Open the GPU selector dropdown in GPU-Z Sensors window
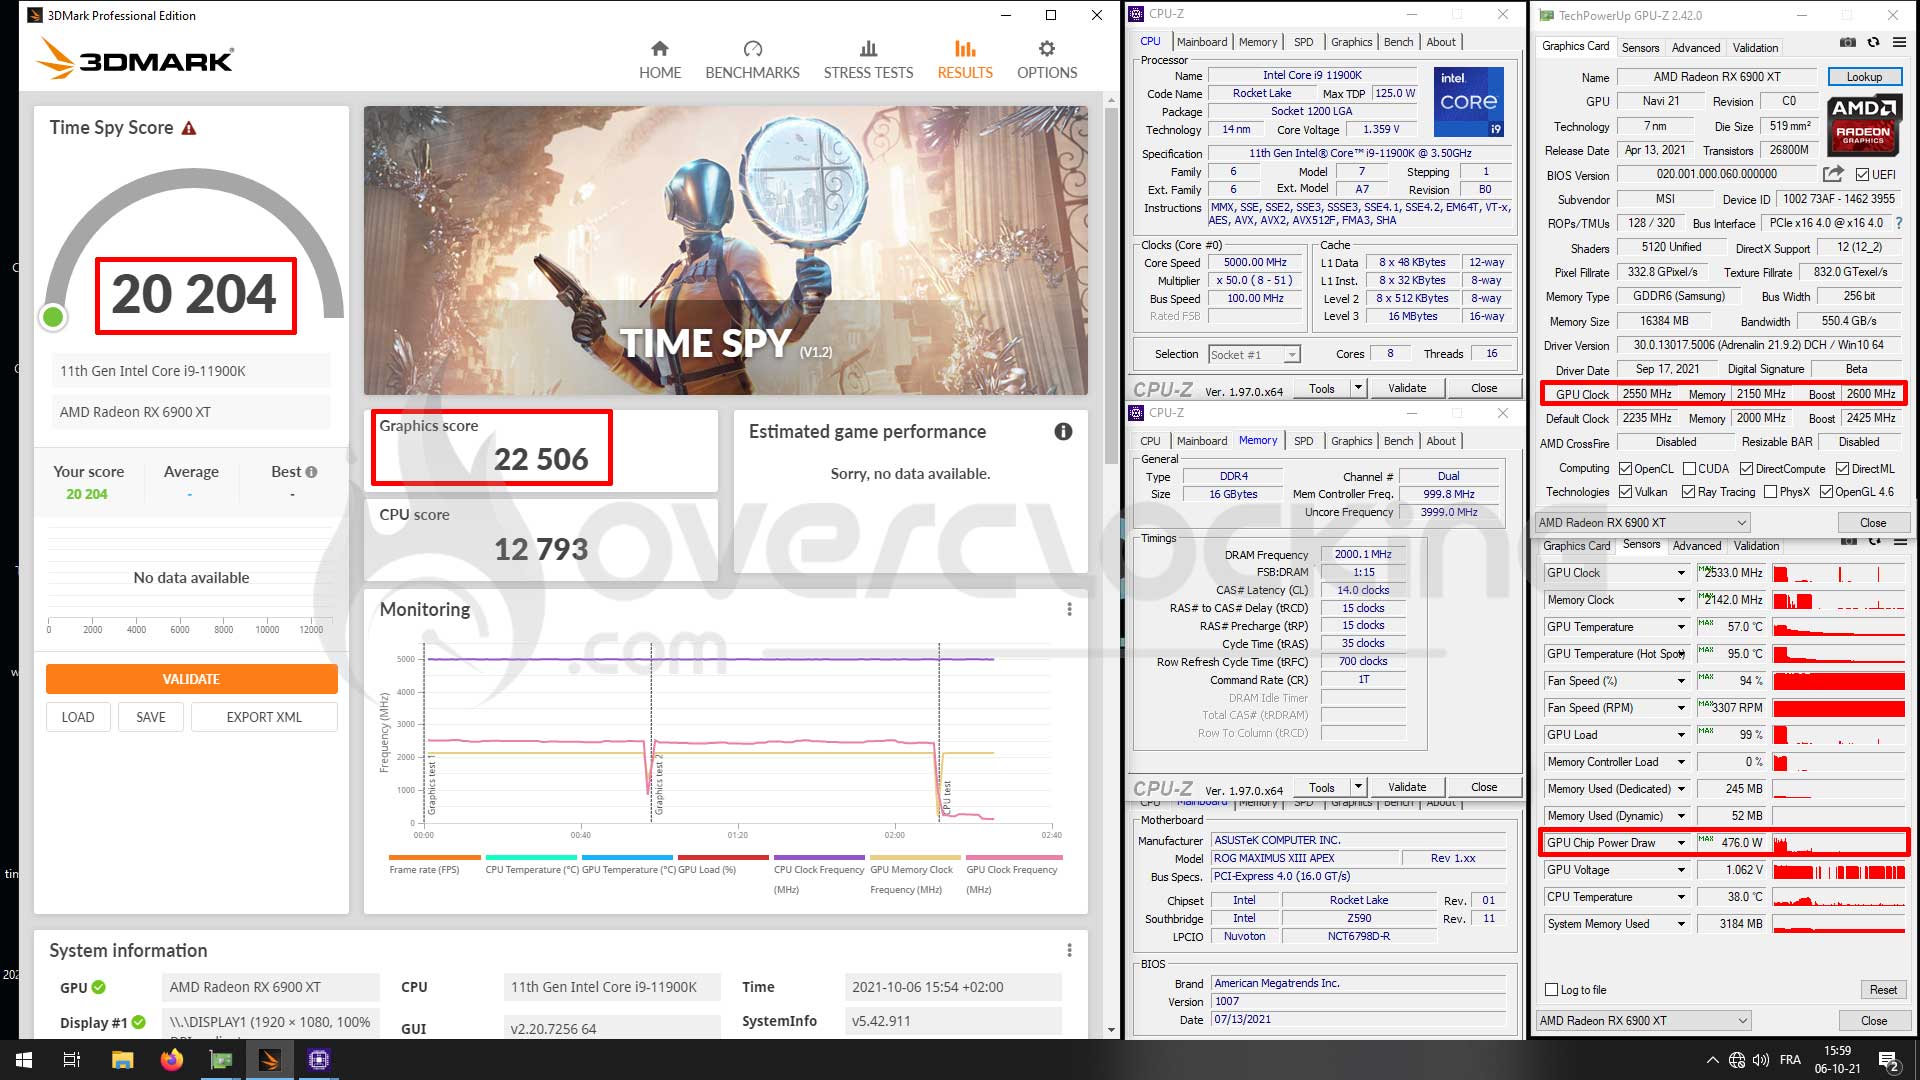Screen dimensions: 1920x1080 click(1643, 1021)
